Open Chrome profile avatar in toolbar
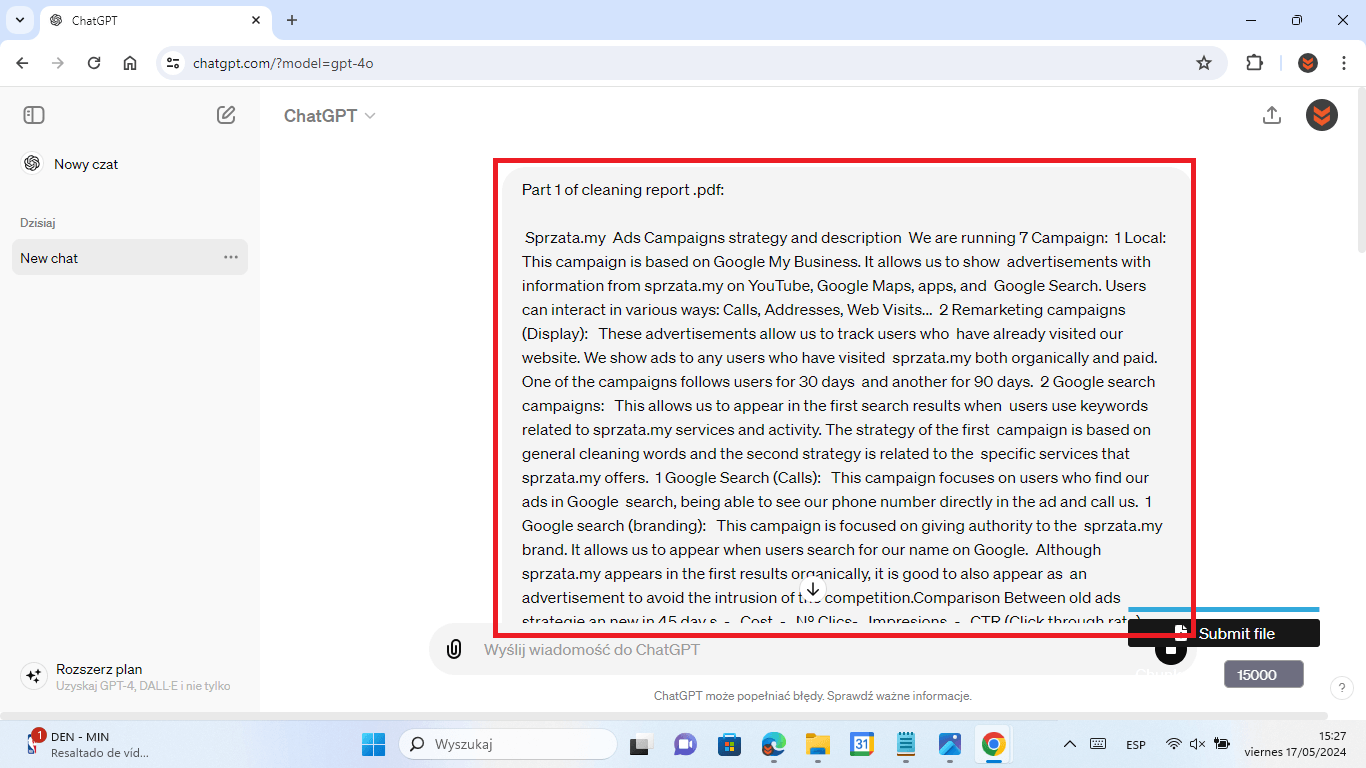 coord(1308,63)
